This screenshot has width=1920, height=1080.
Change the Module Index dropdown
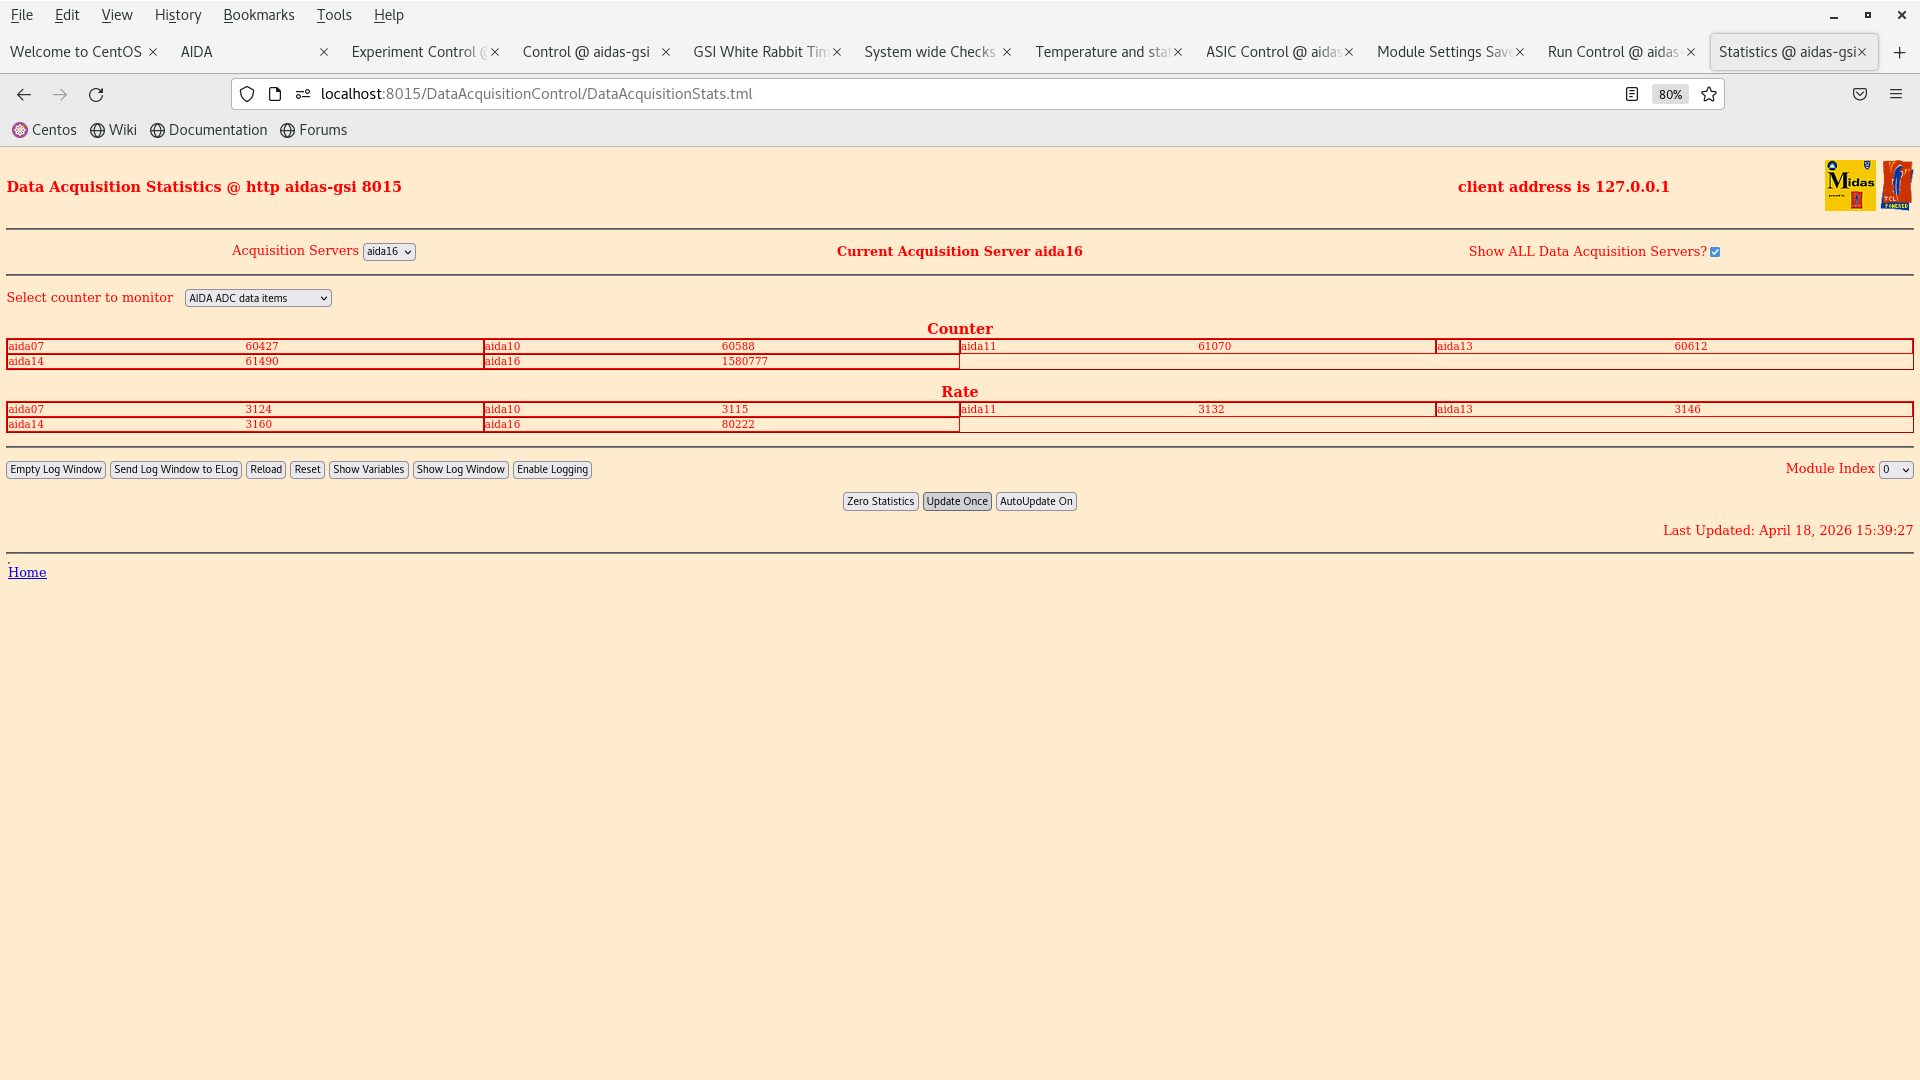pyautogui.click(x=1895, y=469)
